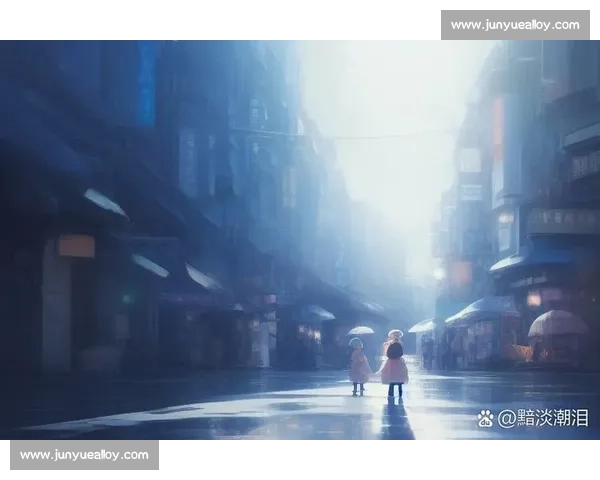Viewport: 600px width, 480px height.
Task: Open the rainy street anime illustration
Action: click(x=300, y=240)
